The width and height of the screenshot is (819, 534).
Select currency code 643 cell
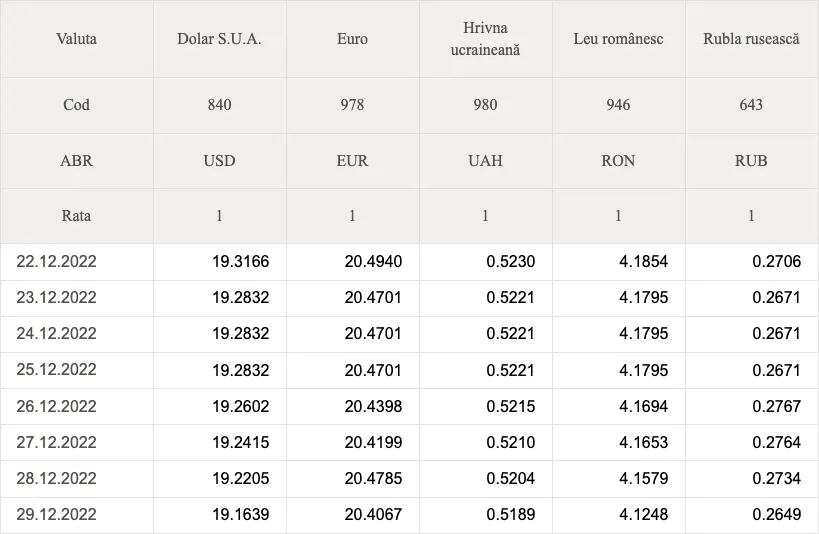tap(752, 105)
